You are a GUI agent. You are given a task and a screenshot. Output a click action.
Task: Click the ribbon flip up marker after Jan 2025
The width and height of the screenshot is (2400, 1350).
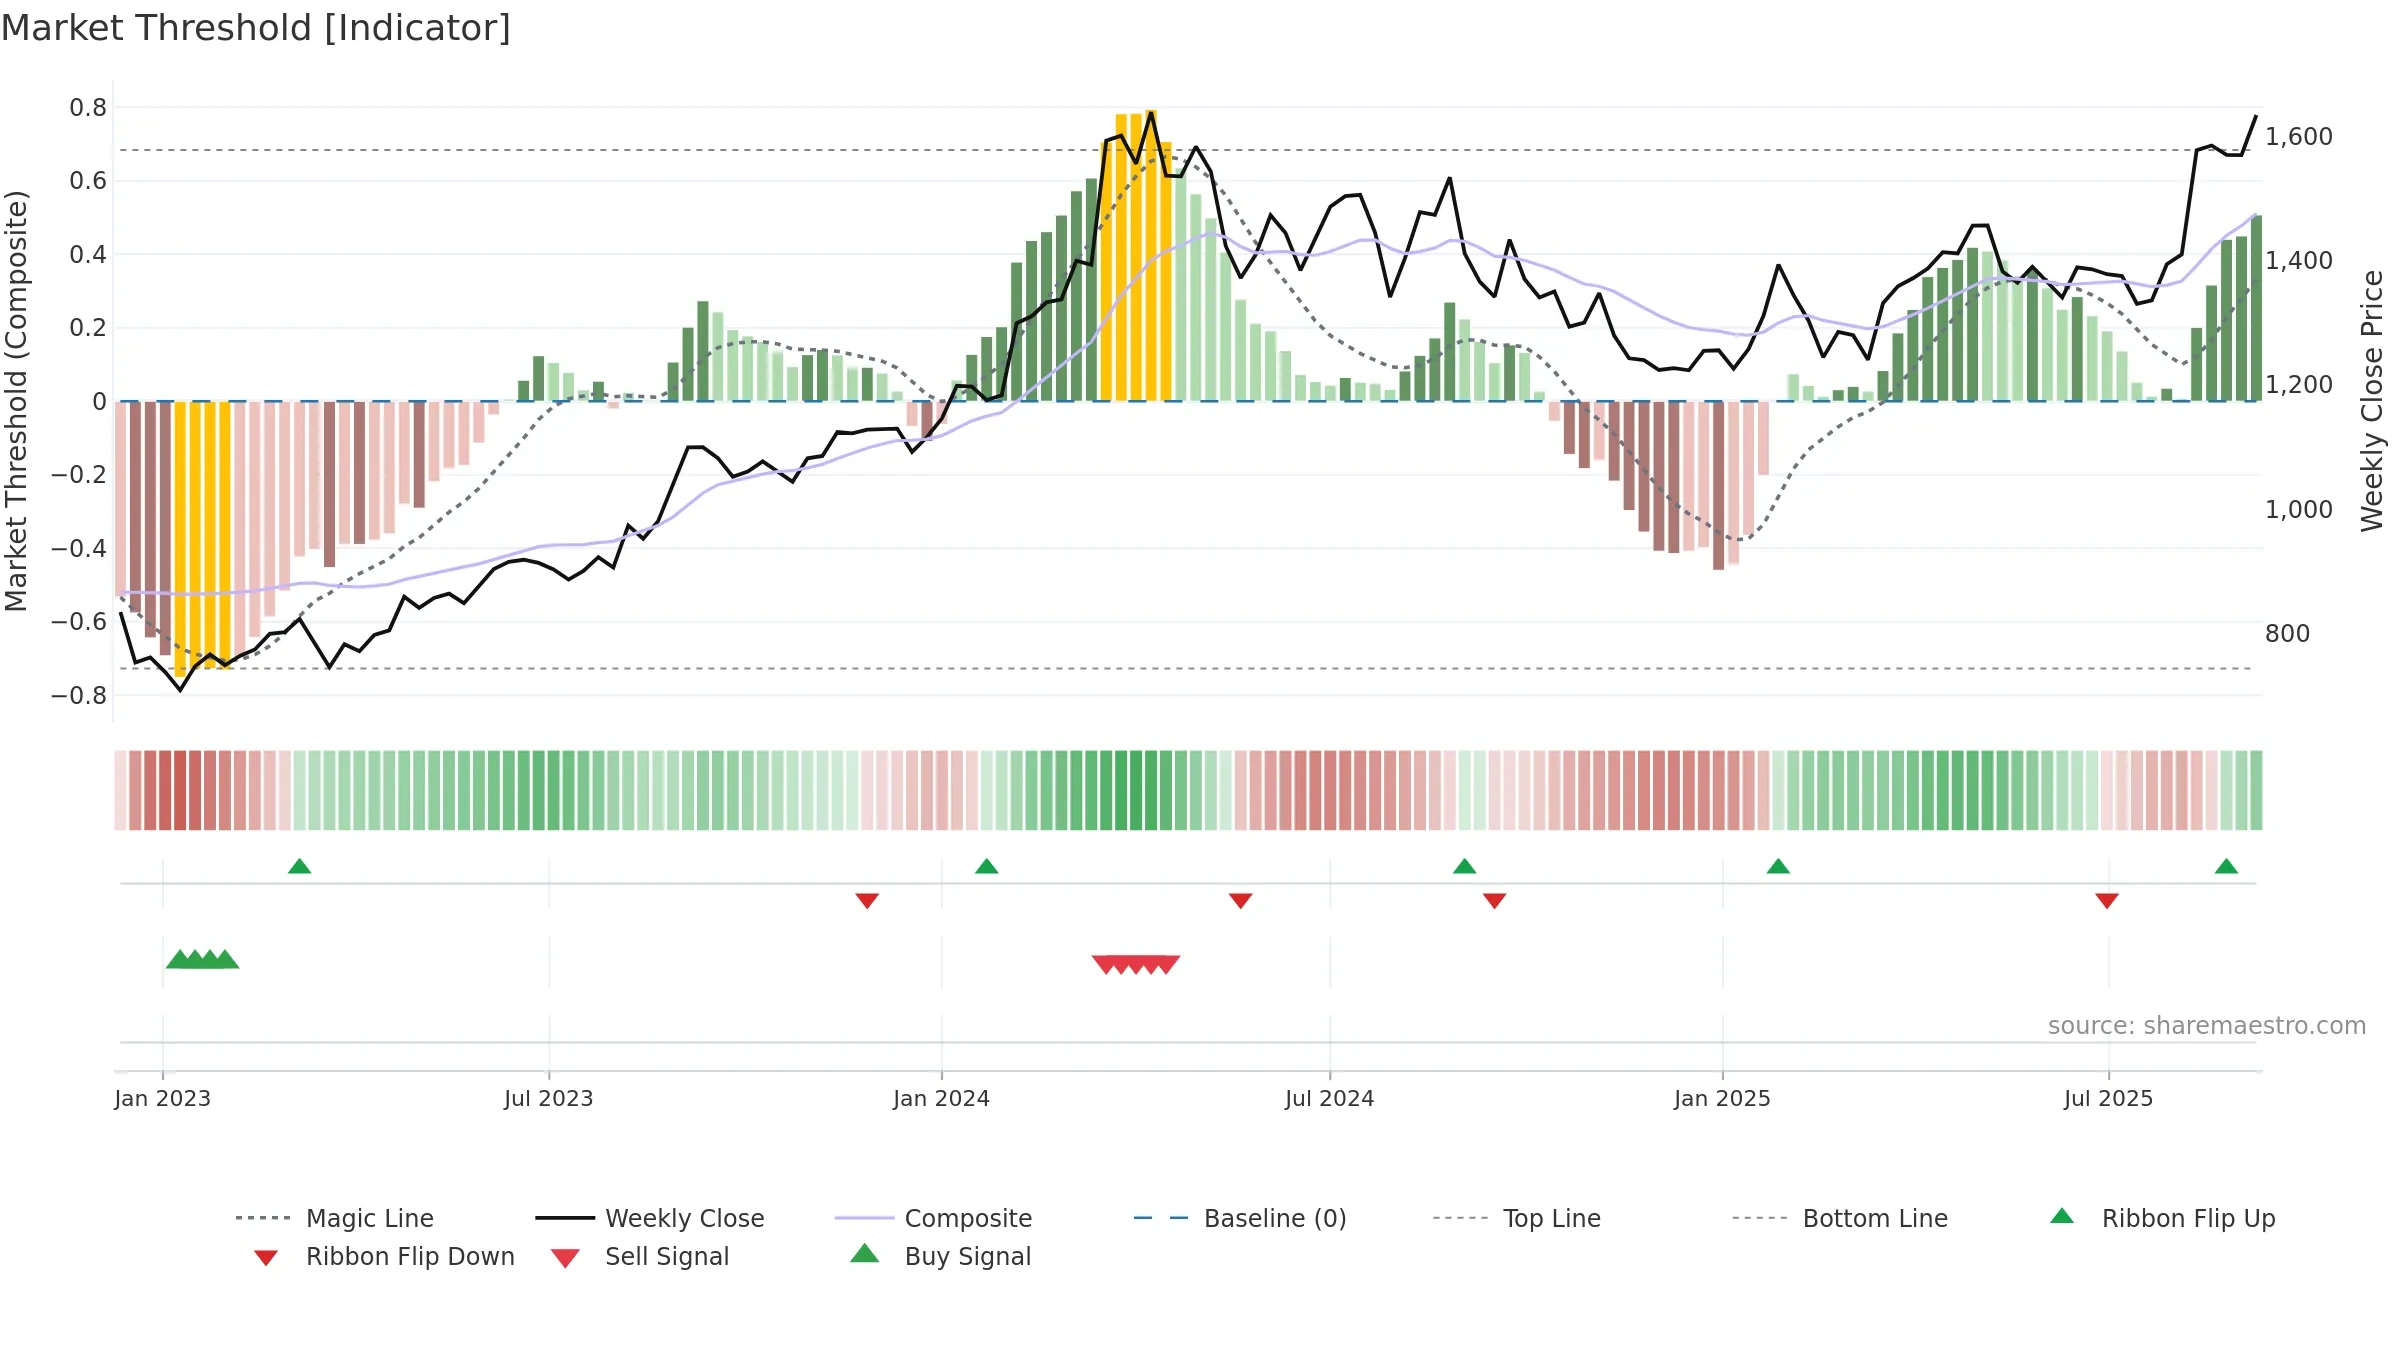(1778, 866)
